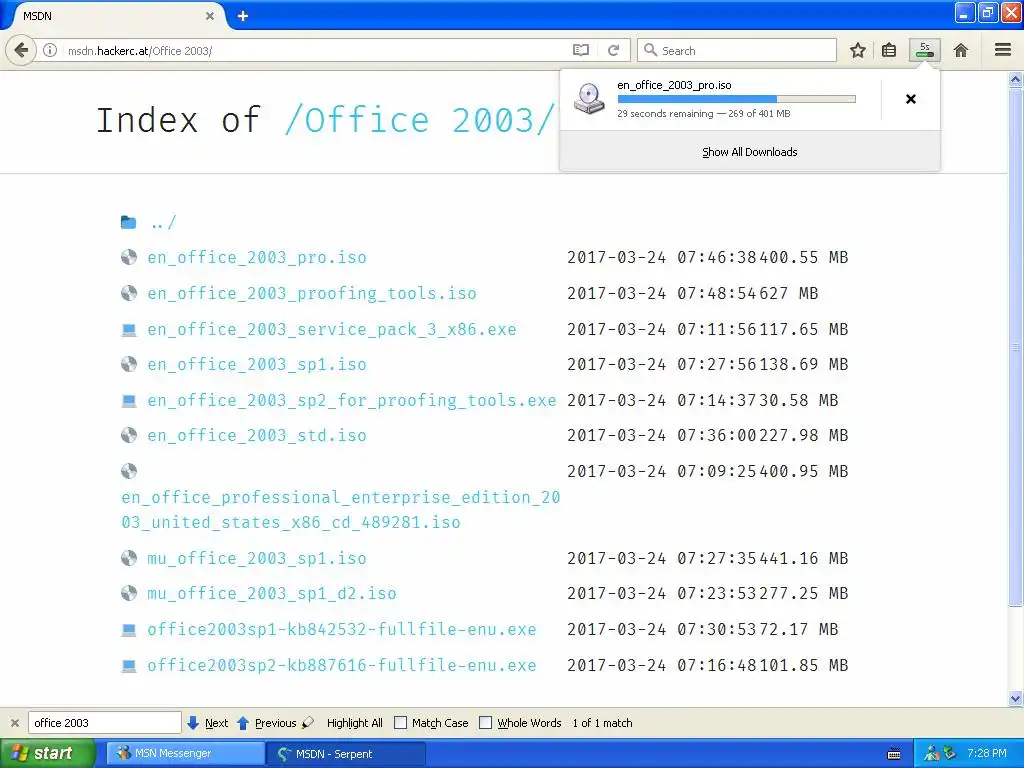This screenshot has width=1024, height=768.
Task: Switch to MSDN - Serpent taskbar button
Action: click(346, 754)
